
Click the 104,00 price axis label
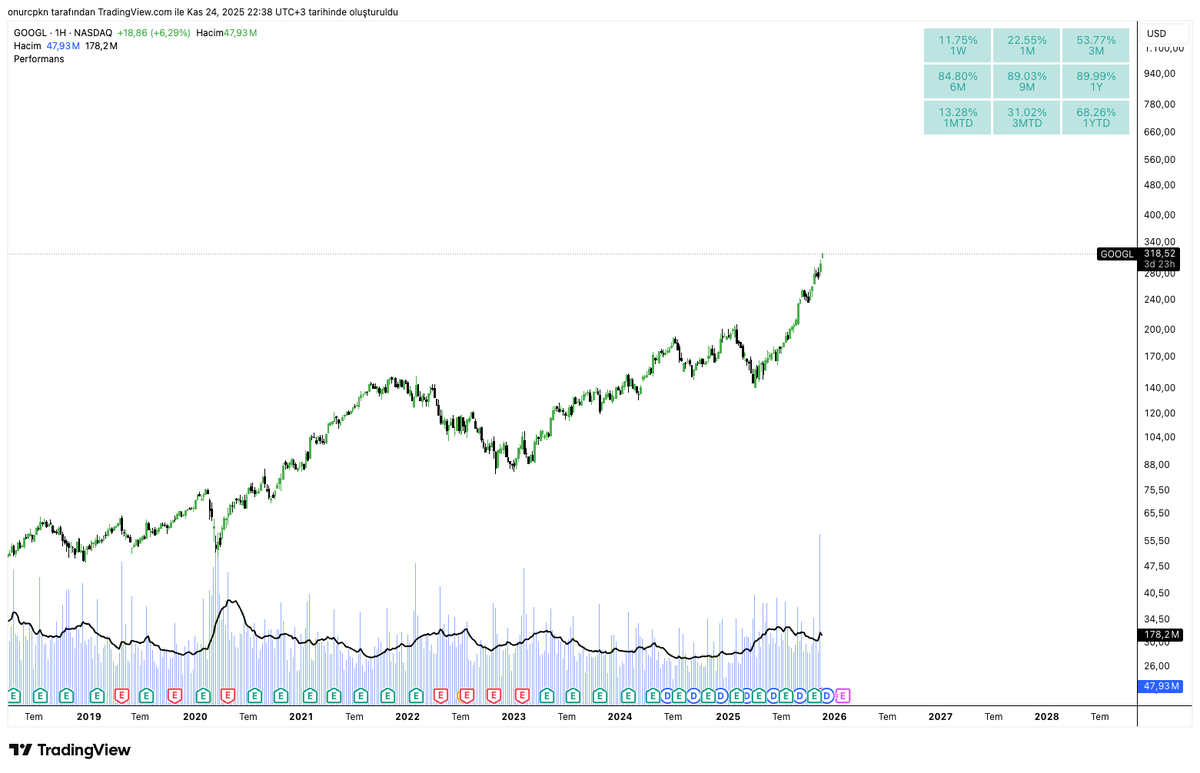coord(1161,438)
